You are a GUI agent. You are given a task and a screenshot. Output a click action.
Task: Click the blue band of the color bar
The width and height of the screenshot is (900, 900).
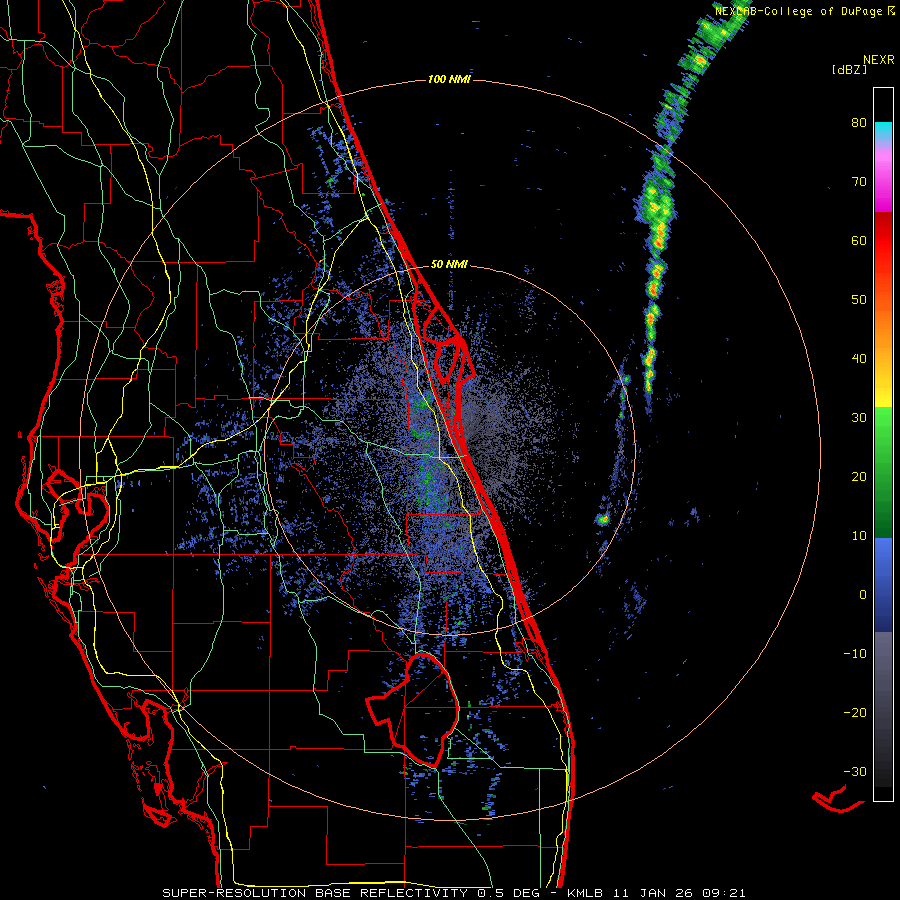tap(883, 585)
